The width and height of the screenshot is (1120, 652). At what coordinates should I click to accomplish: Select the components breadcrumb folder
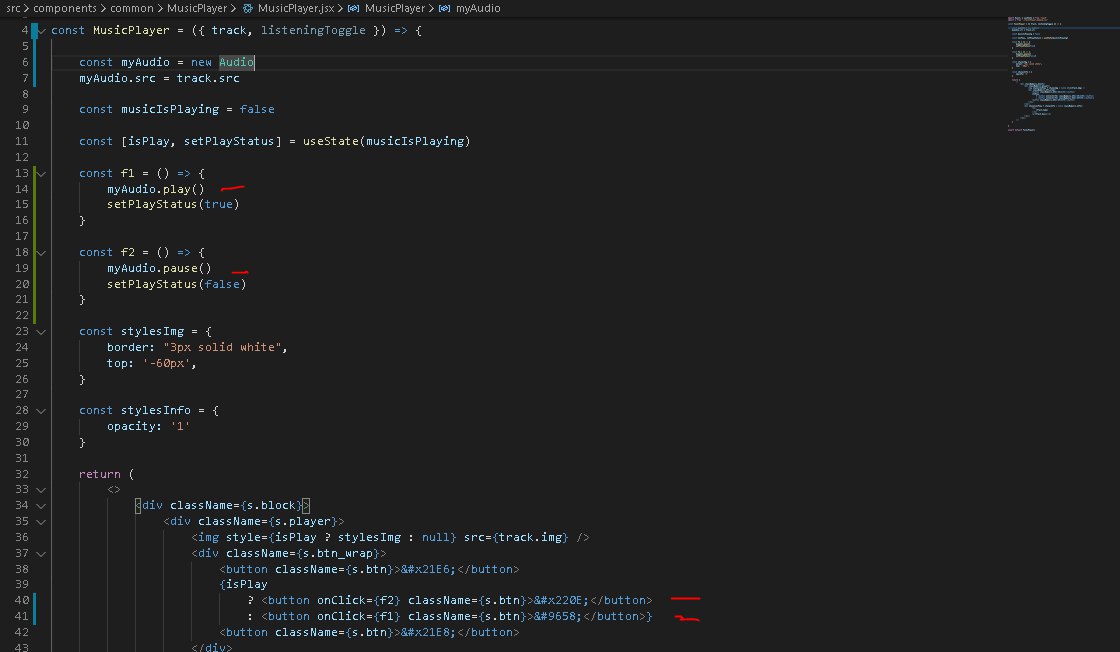[66, 8]
